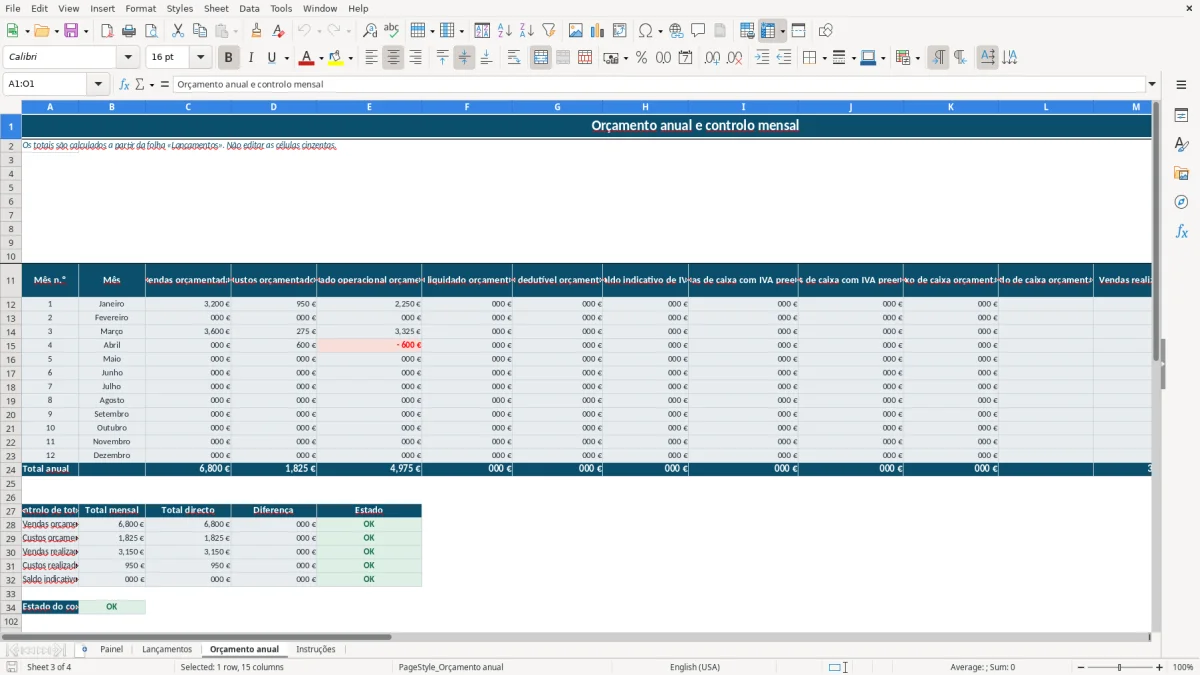This screenshot has width=1200, height=675.
Task: Click zoom out minus button
Action: coord(1081,667)
